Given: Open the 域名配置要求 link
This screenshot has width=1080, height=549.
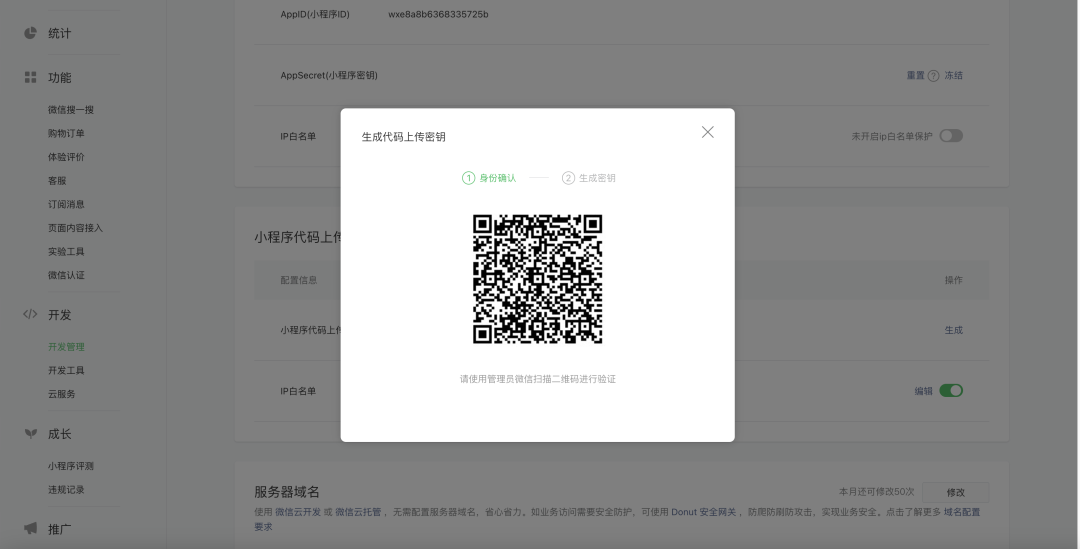Looking at the screenshot, I should [962, 512].
